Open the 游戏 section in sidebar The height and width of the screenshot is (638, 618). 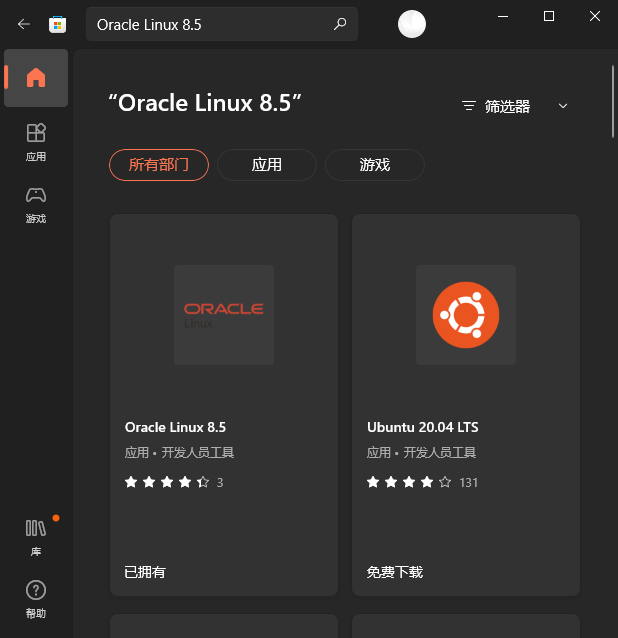click(36, 205)
